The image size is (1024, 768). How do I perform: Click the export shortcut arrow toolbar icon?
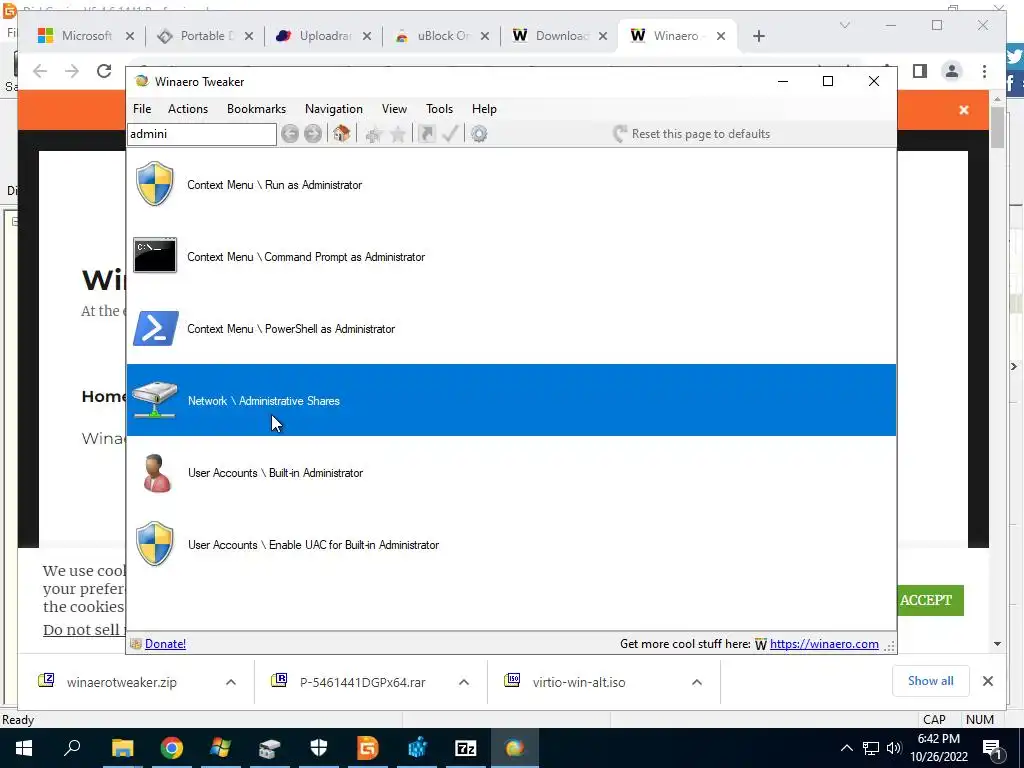click(426, 134)
